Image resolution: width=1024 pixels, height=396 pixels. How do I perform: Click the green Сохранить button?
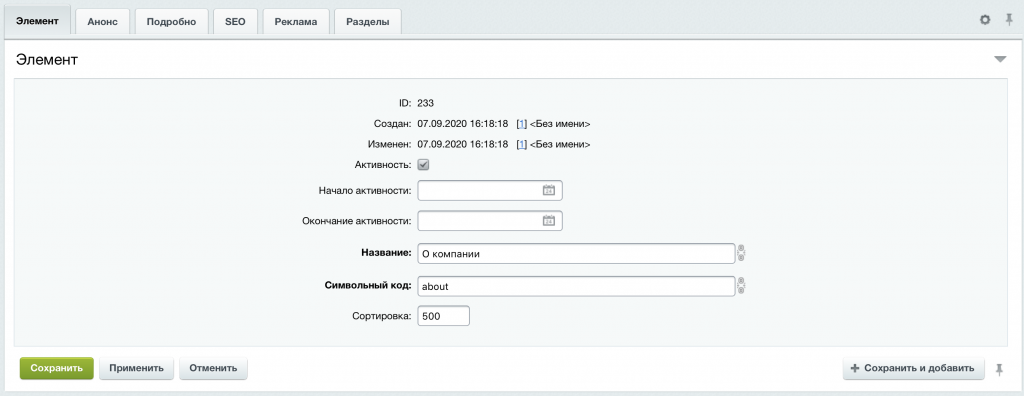coord(57,368)
